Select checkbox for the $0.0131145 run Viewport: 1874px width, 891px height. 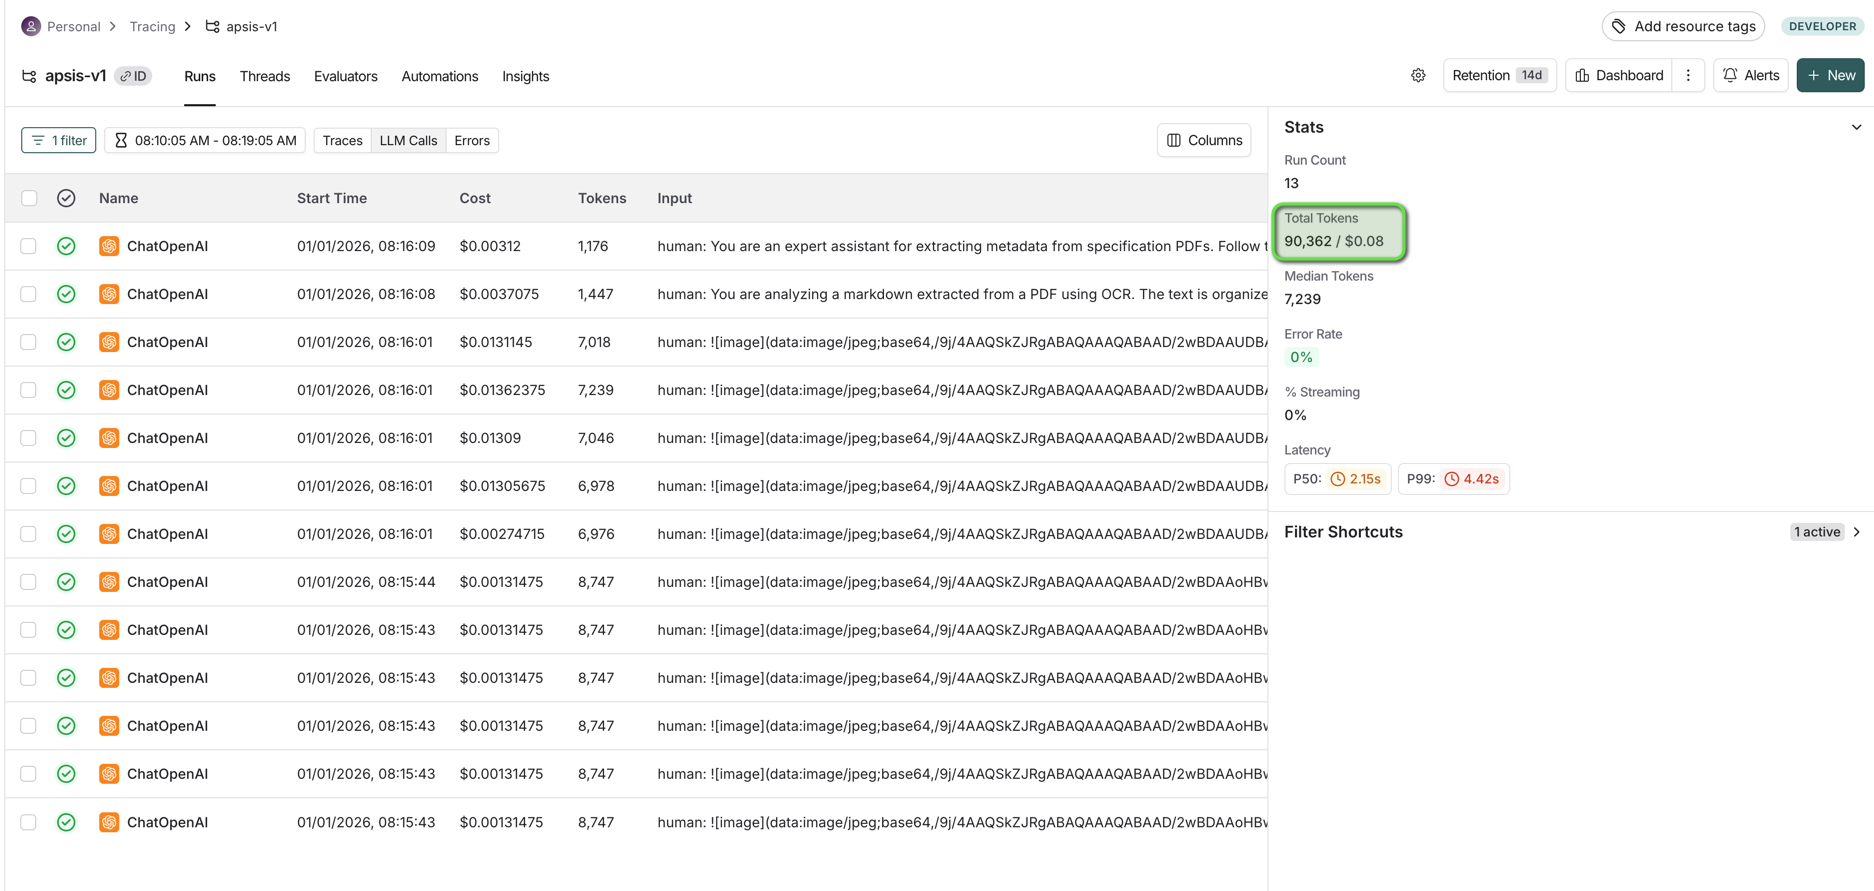(x=29, y=342)
